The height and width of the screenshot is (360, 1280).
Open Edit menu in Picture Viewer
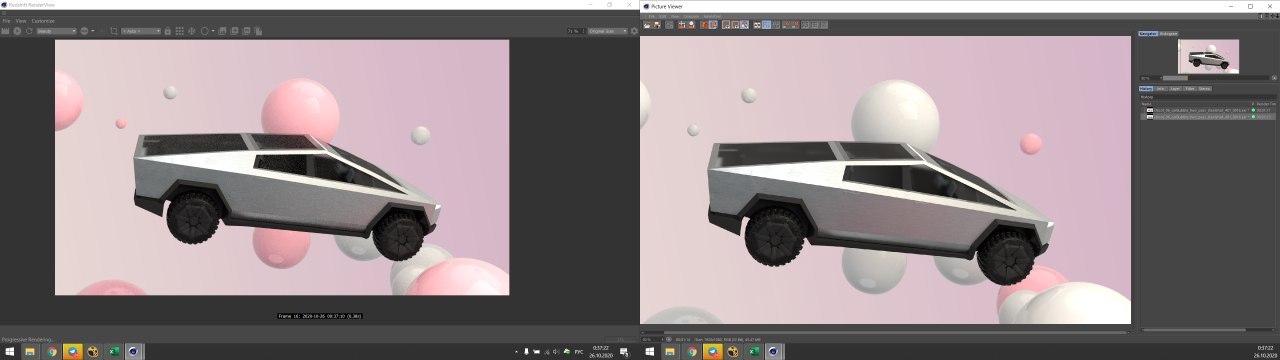tap(663, 16)
